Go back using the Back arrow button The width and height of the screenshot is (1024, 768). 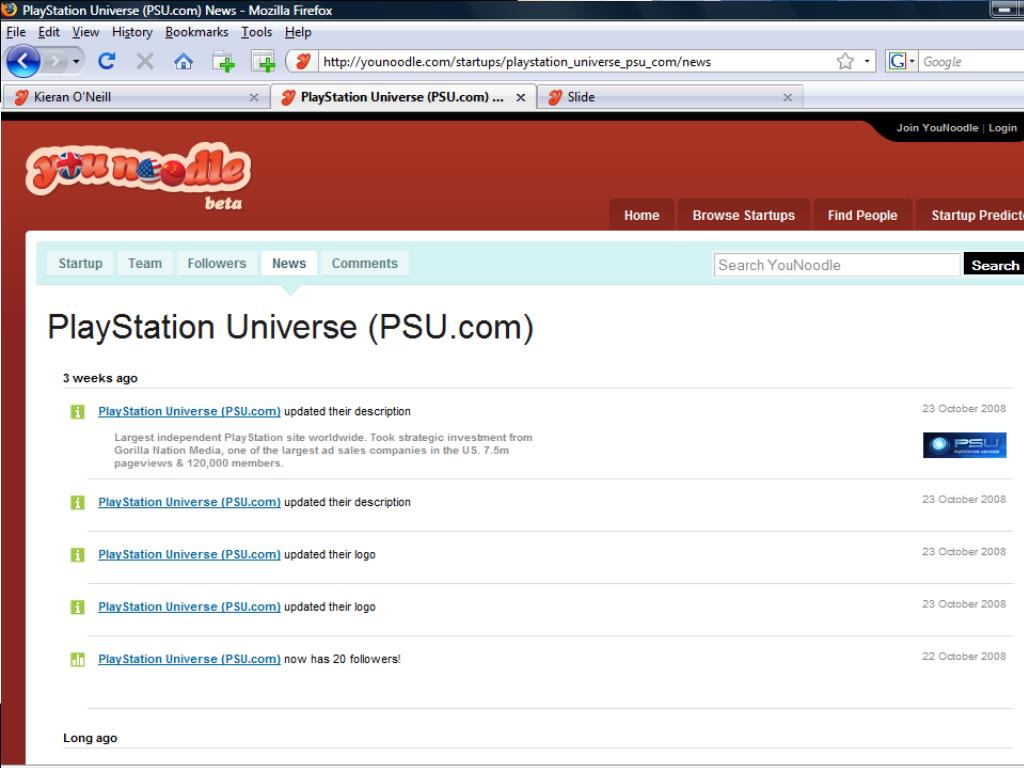[x=23, y=62]
